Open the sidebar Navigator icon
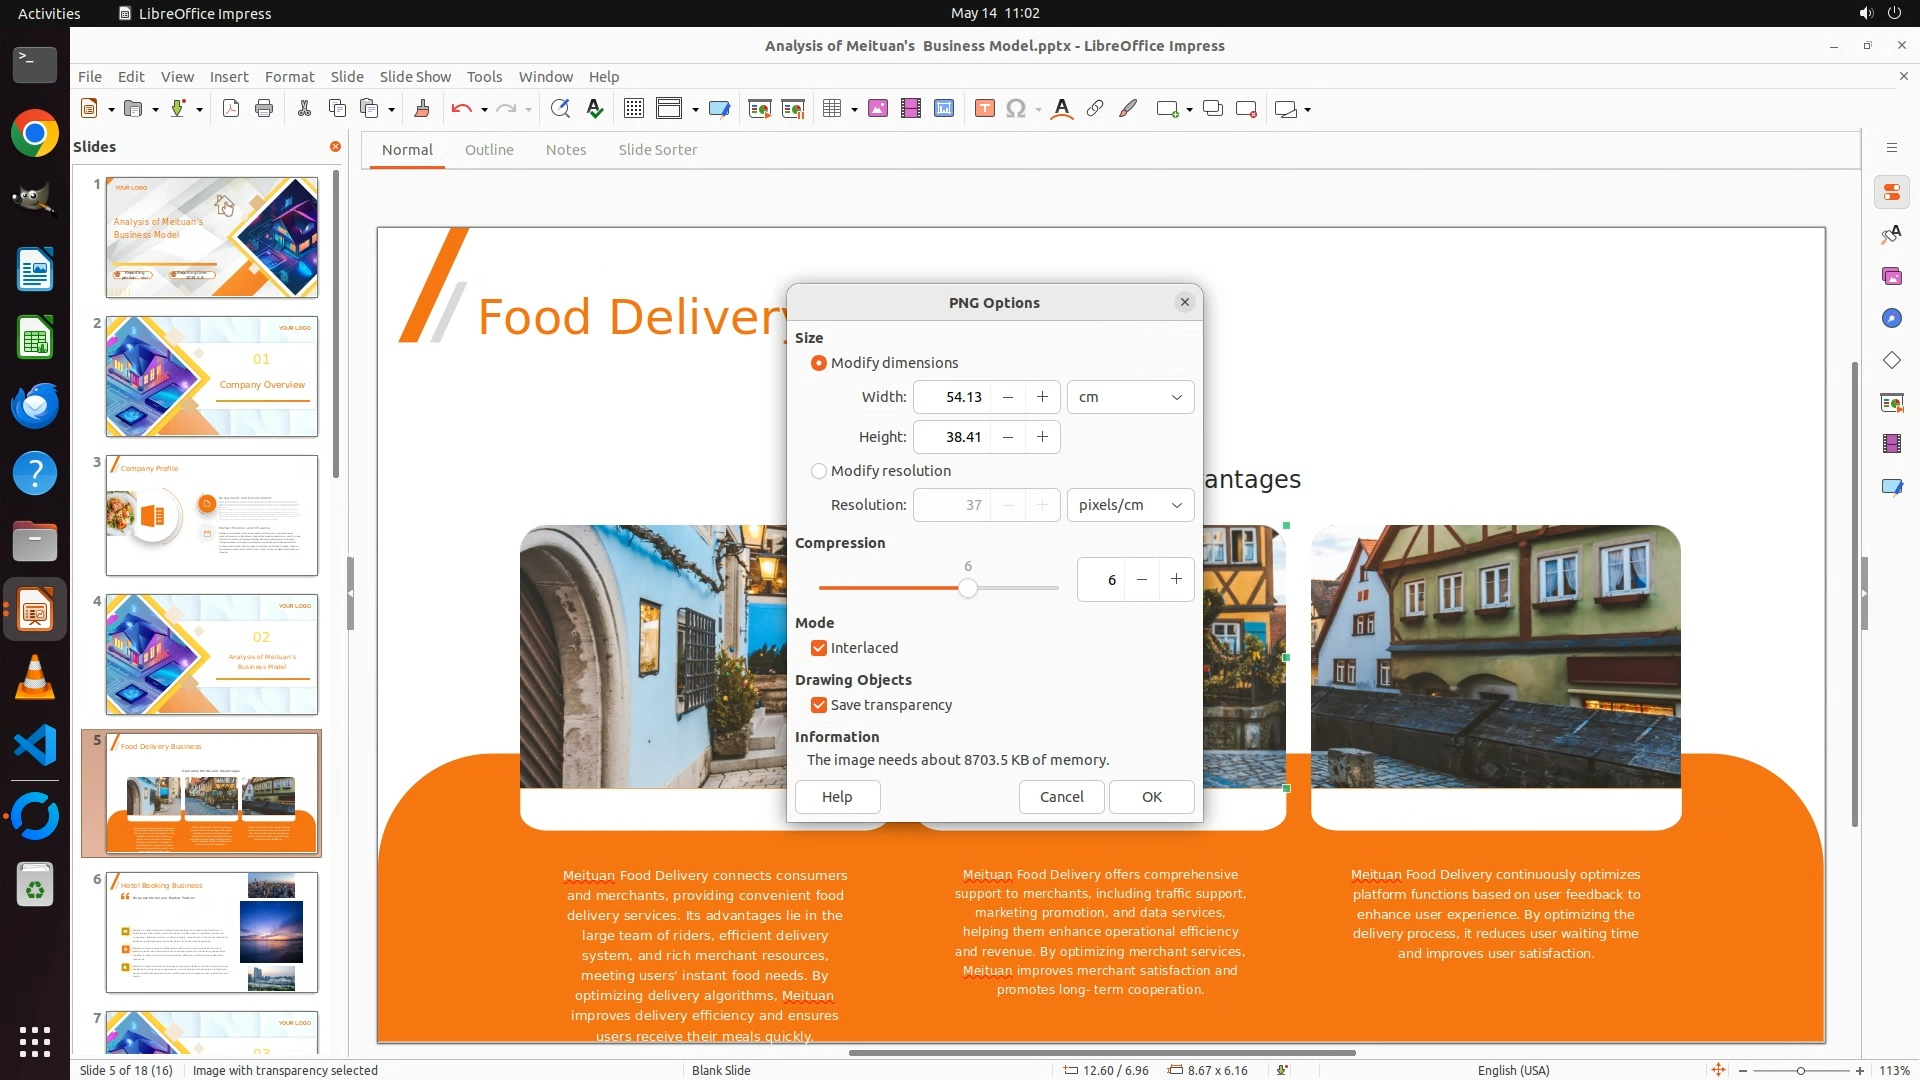 [1891, 318]
